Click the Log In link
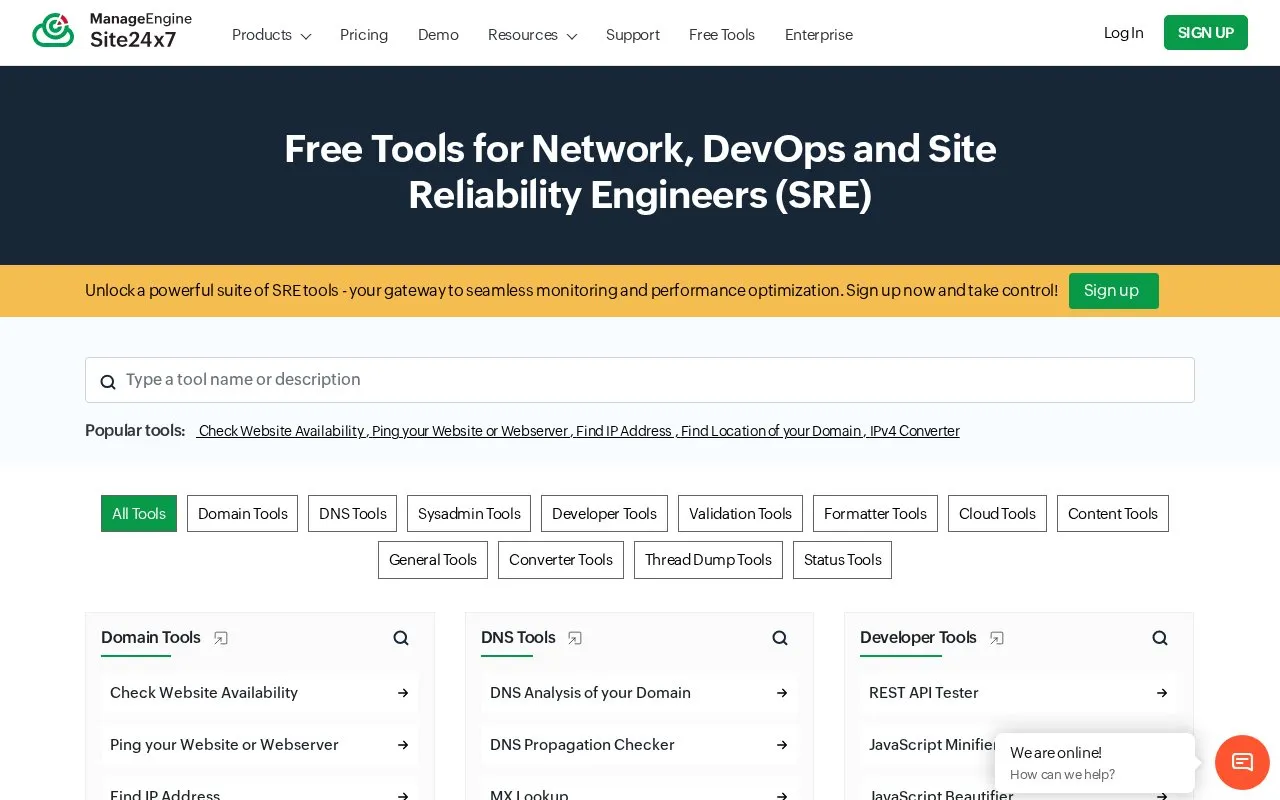Viewport: 1280px width, 800px height. pyautogui.click(x=1124, y=33)
